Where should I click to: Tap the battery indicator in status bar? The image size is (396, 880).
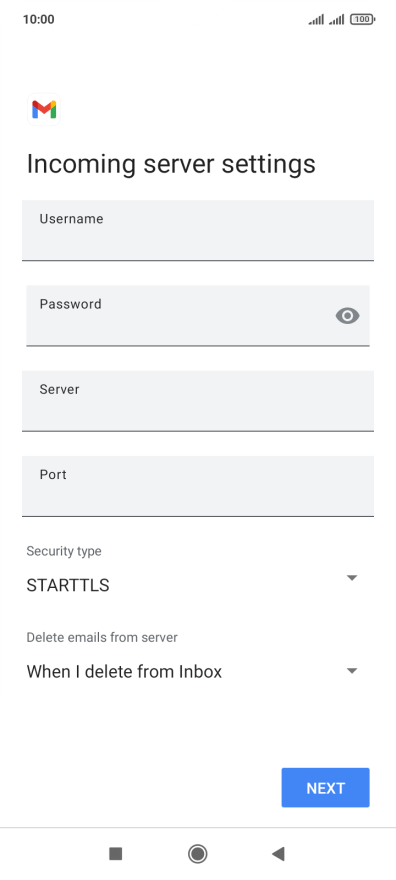point(362,20)
